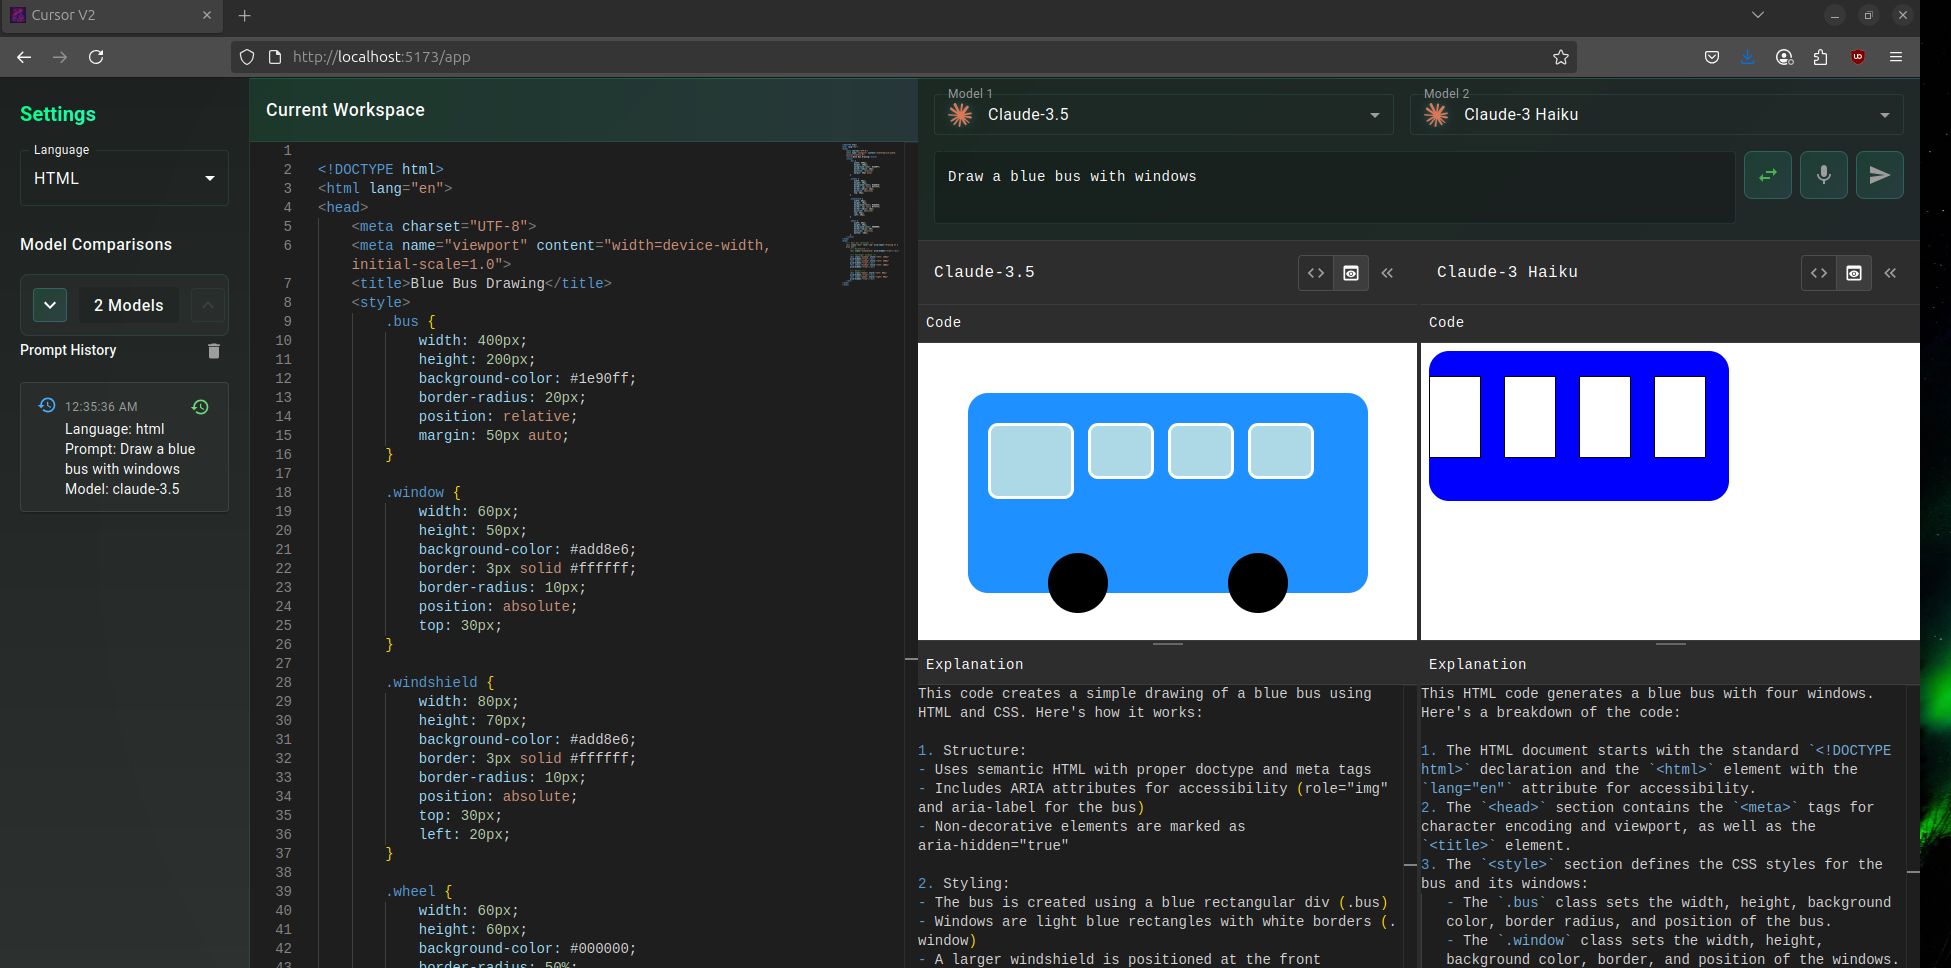
Task: Send the prompt with the arrow icon
Action: (x=1879, y=175)
